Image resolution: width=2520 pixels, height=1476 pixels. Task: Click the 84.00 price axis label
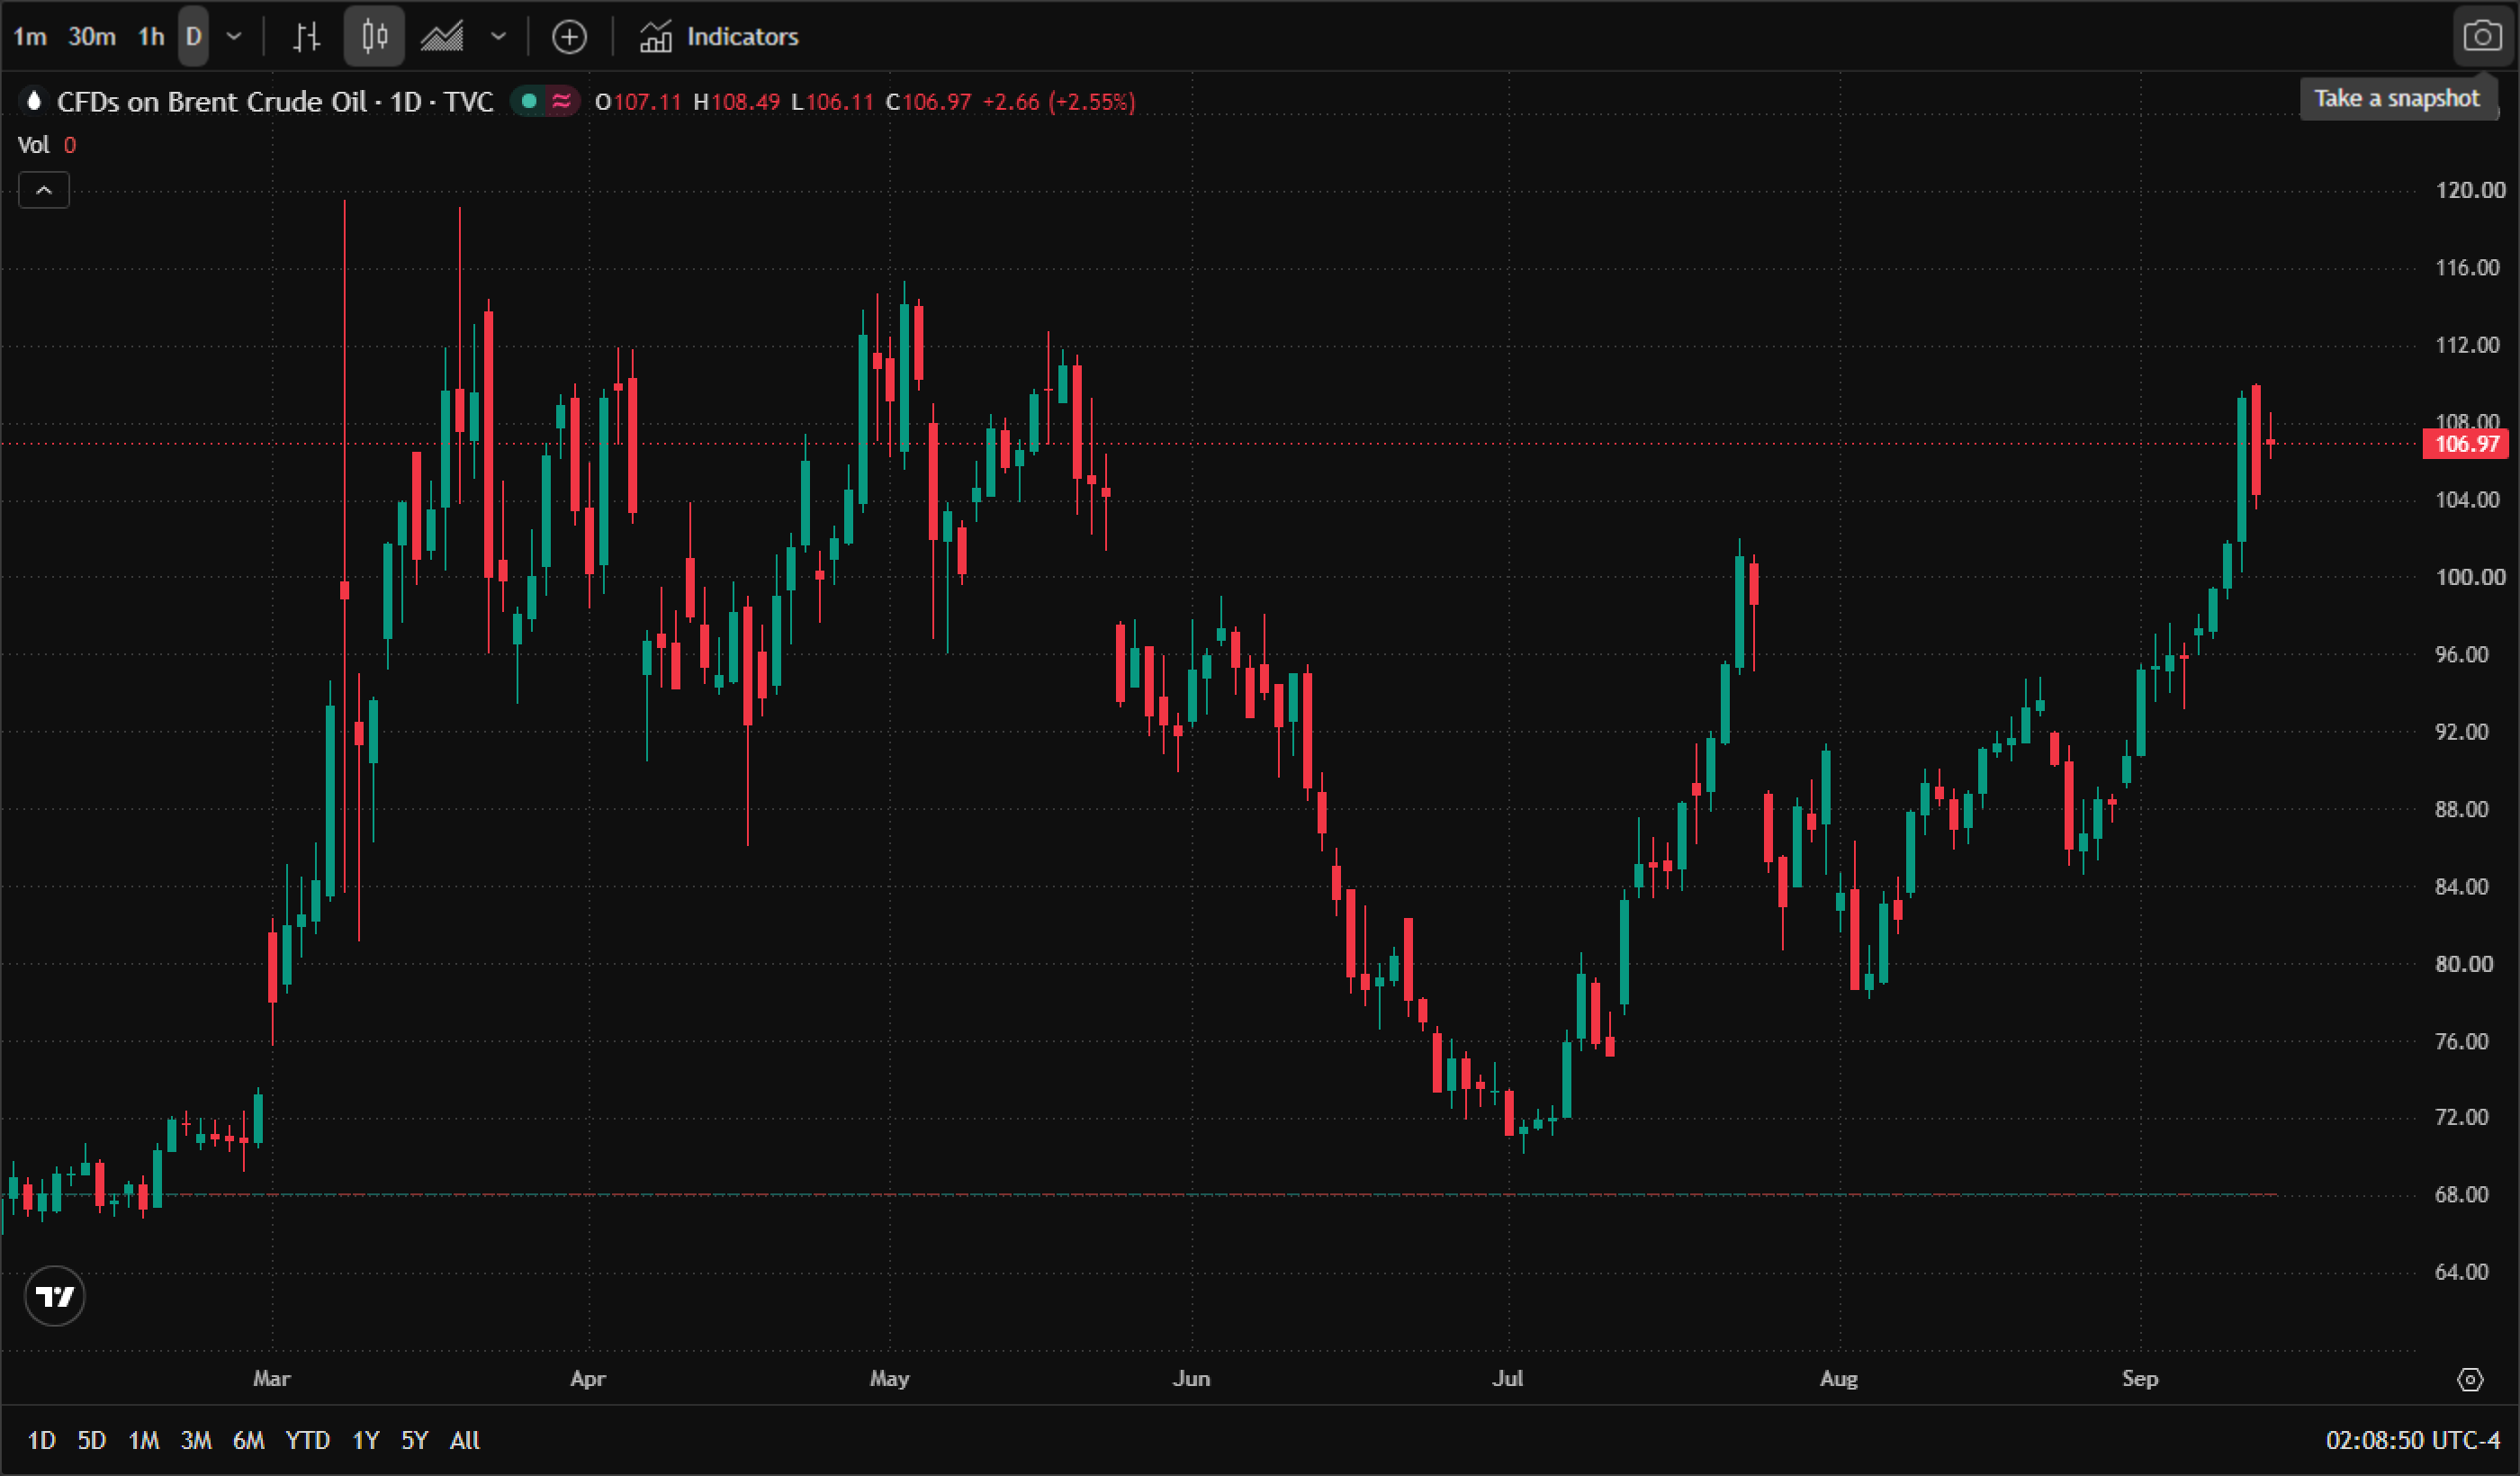pos(2461,887)
